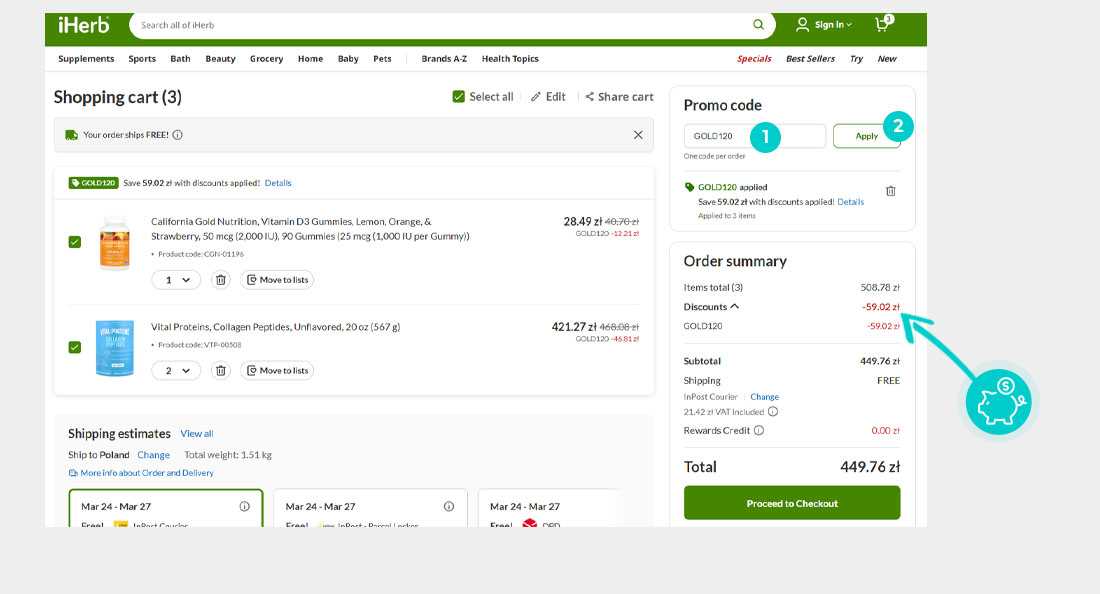Click the Edit pencil icon
This screenshot has width=1100, height=594.
click(x=536, y=97)
